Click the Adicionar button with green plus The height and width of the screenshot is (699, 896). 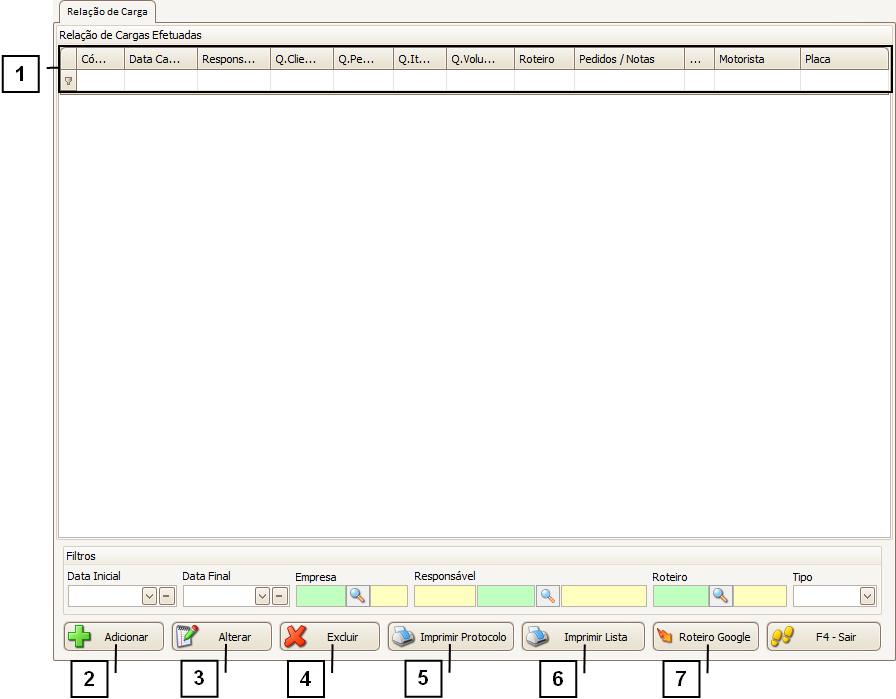[x=114, y=637]
